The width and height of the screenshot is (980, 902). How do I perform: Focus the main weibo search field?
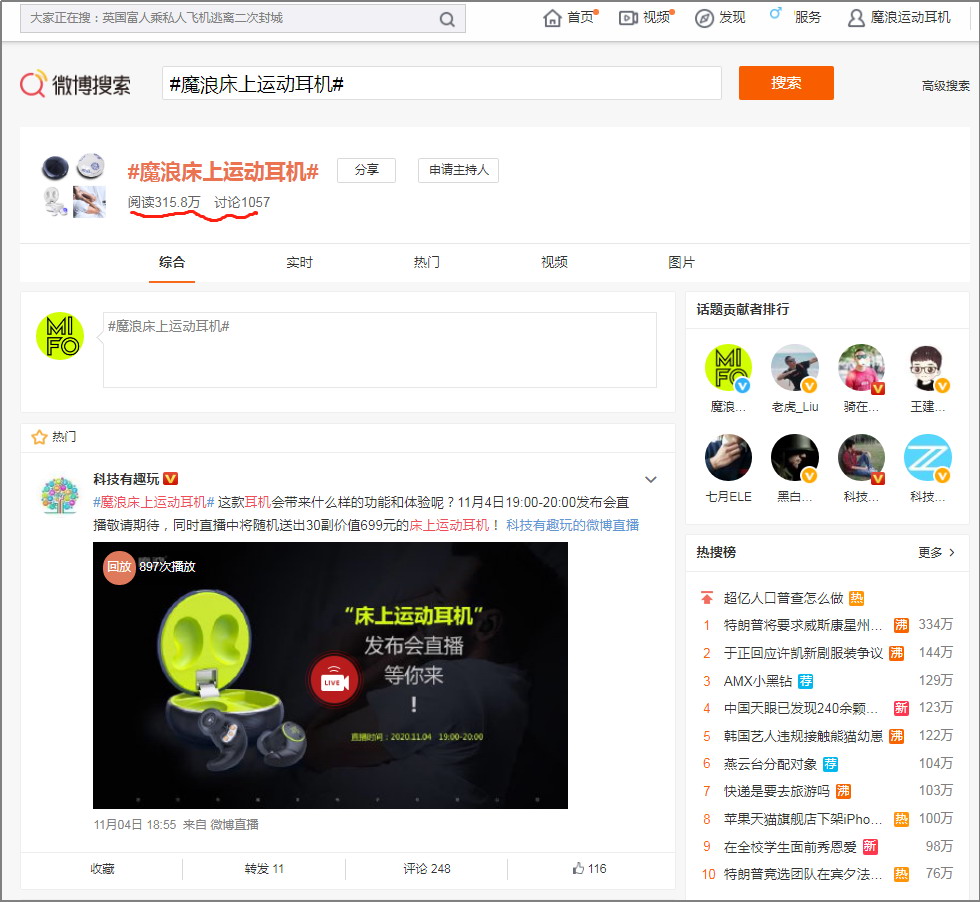click(442, 83)
